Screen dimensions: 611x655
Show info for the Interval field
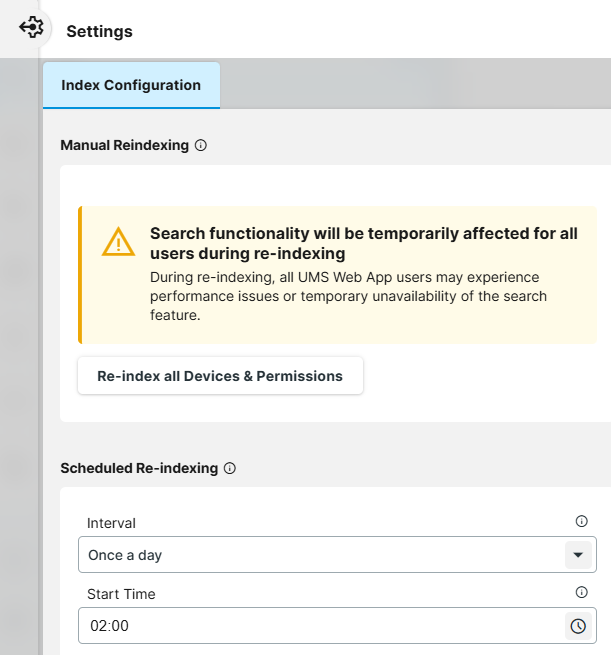(x=581, y=521)
